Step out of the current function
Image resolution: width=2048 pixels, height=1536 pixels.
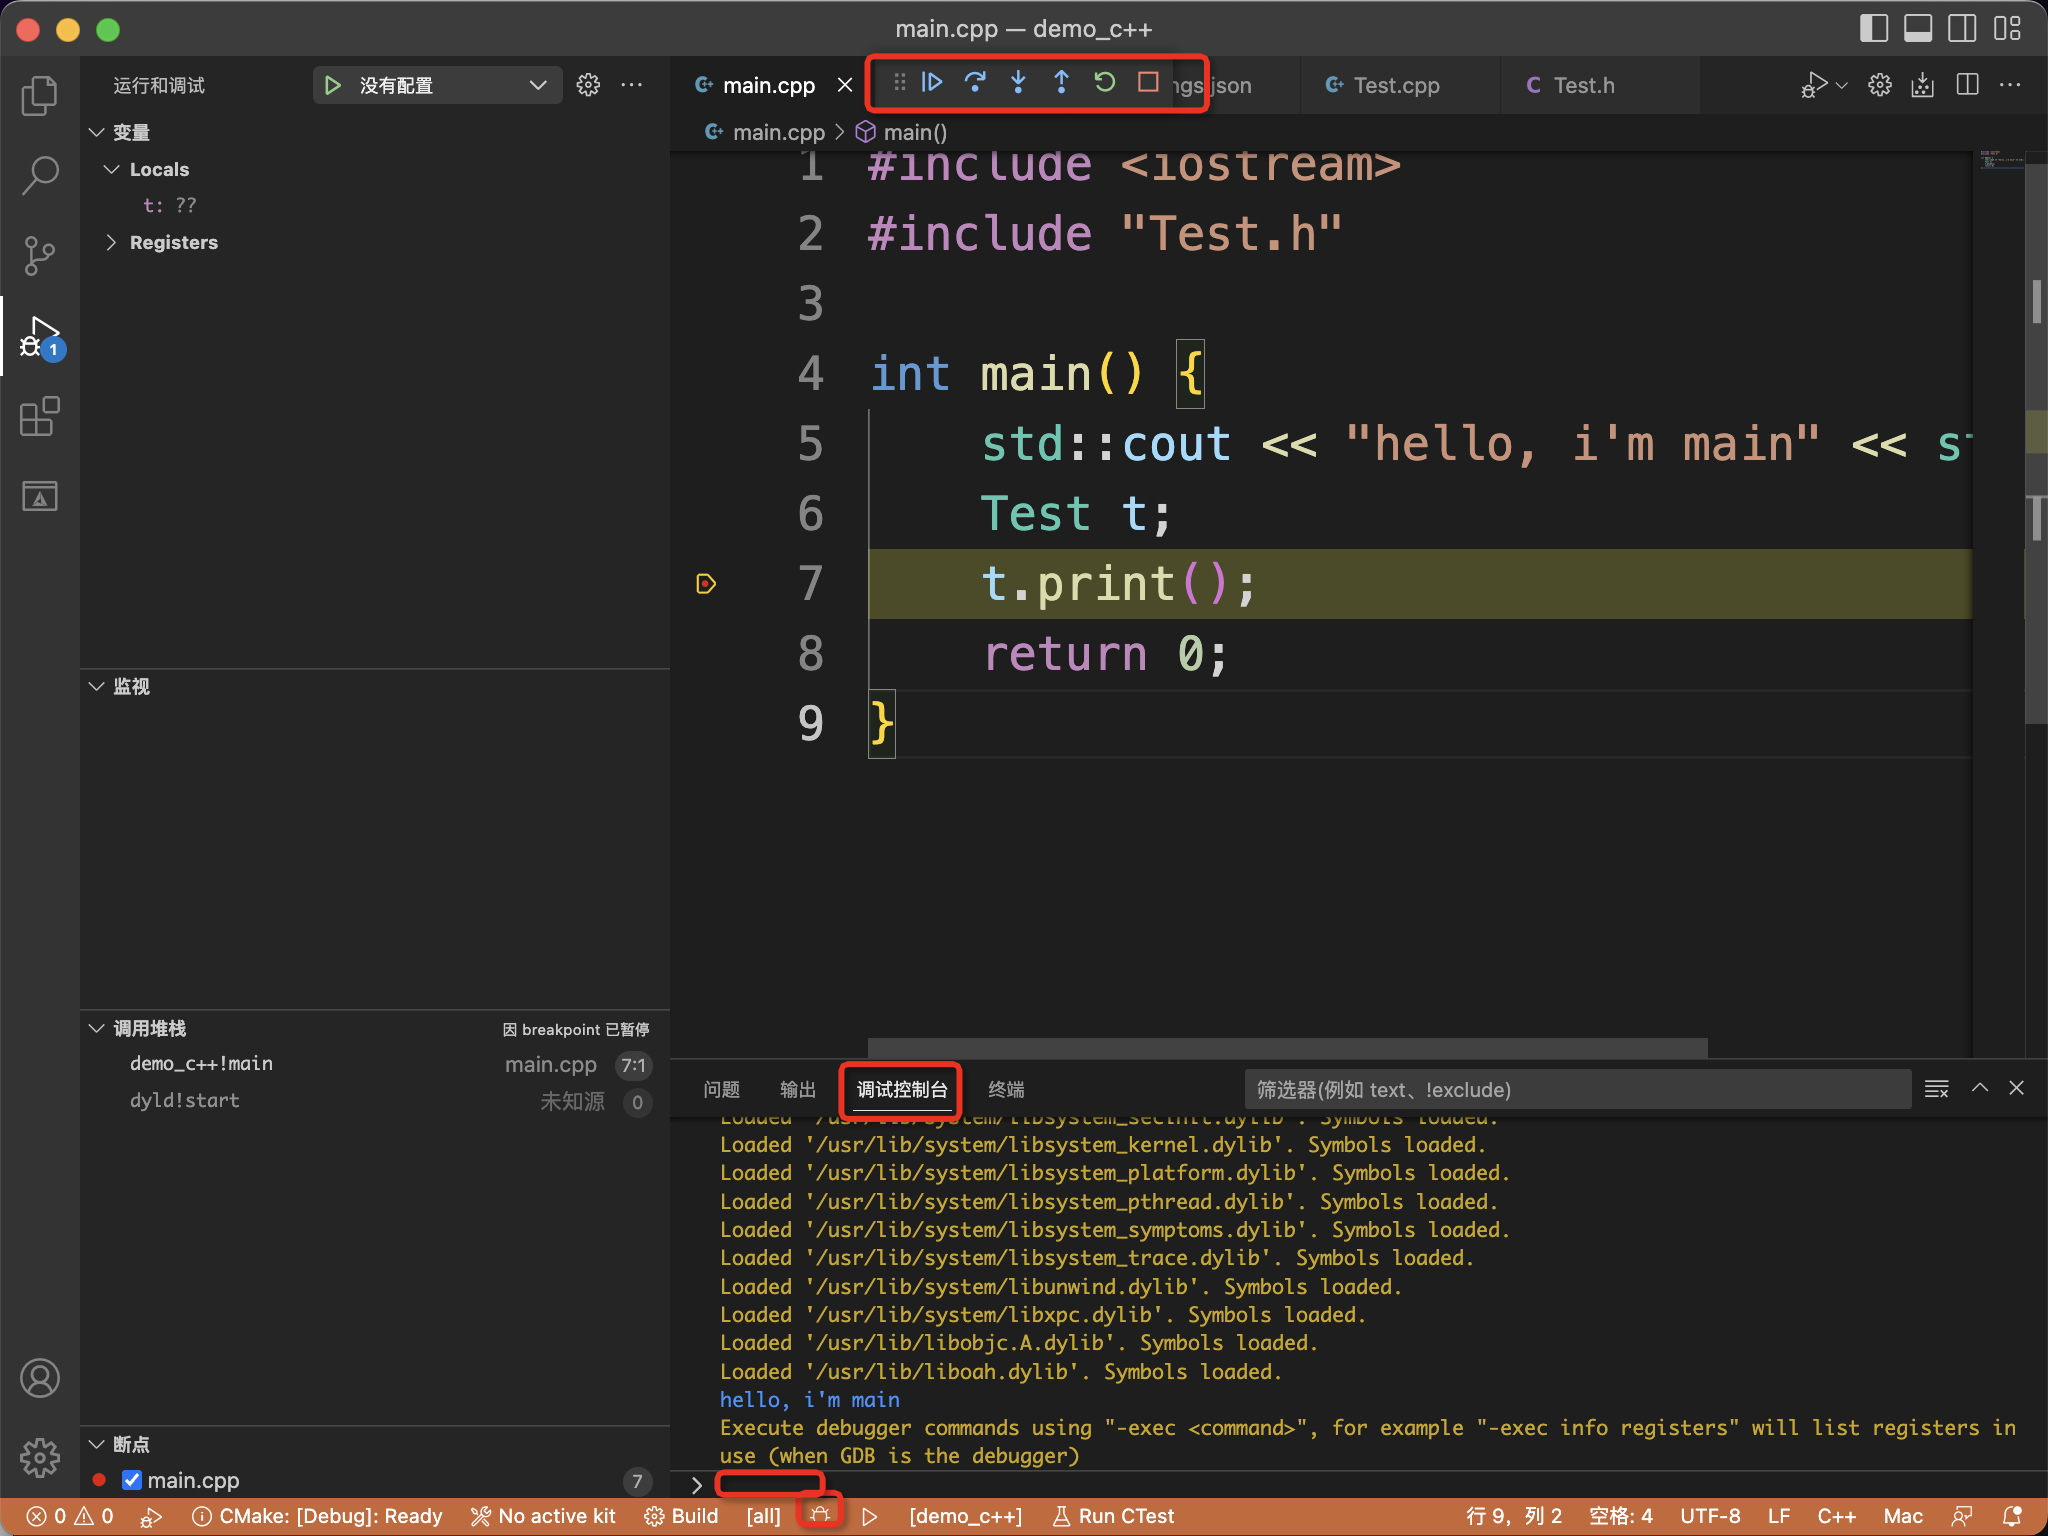pyautogui.click(x=1061, y=82)
